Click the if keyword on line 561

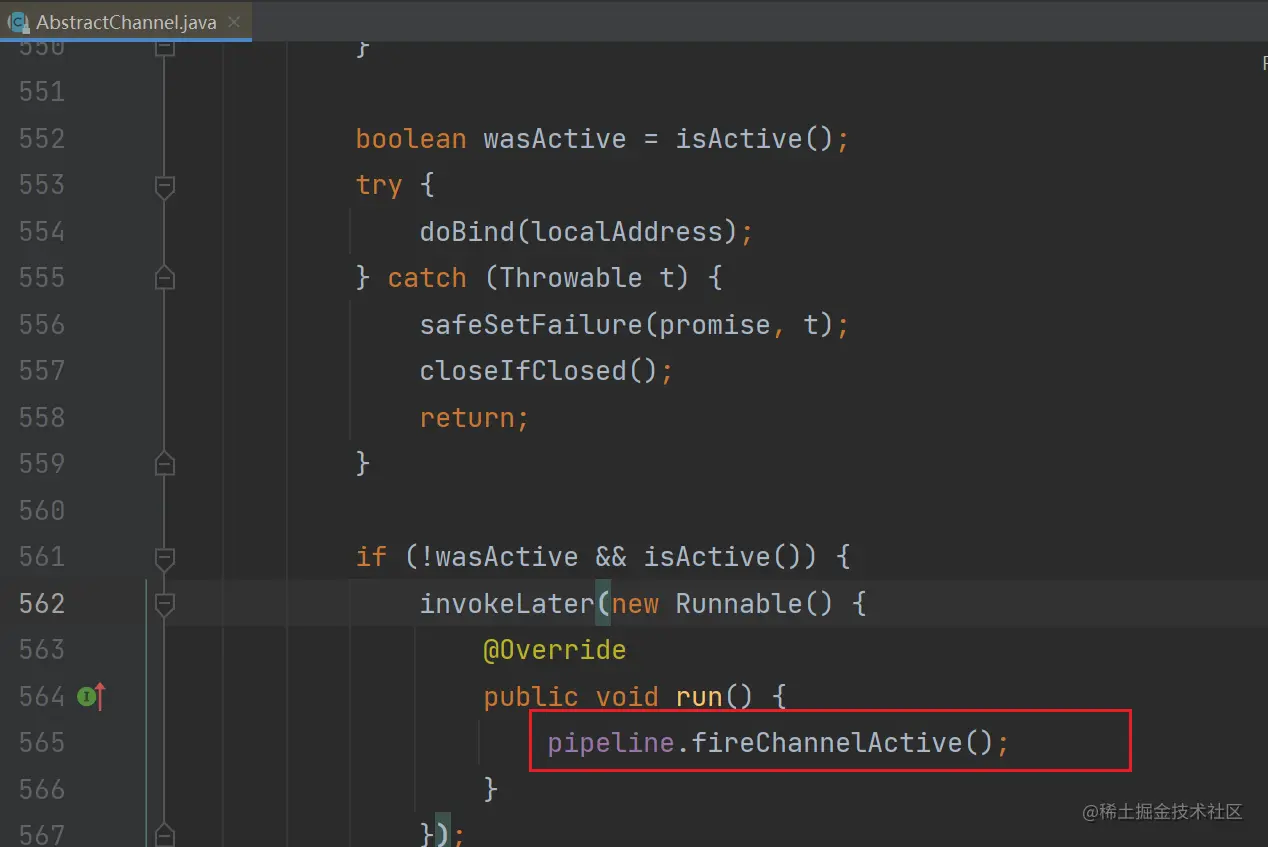pos(371,557)
